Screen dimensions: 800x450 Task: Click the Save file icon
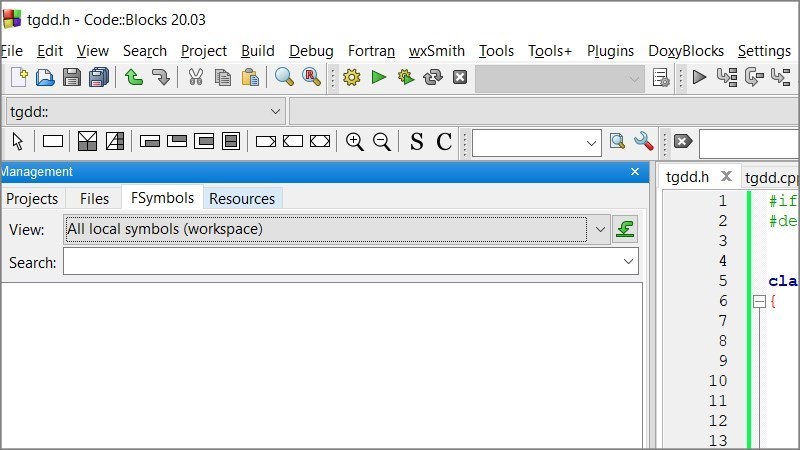72,78
